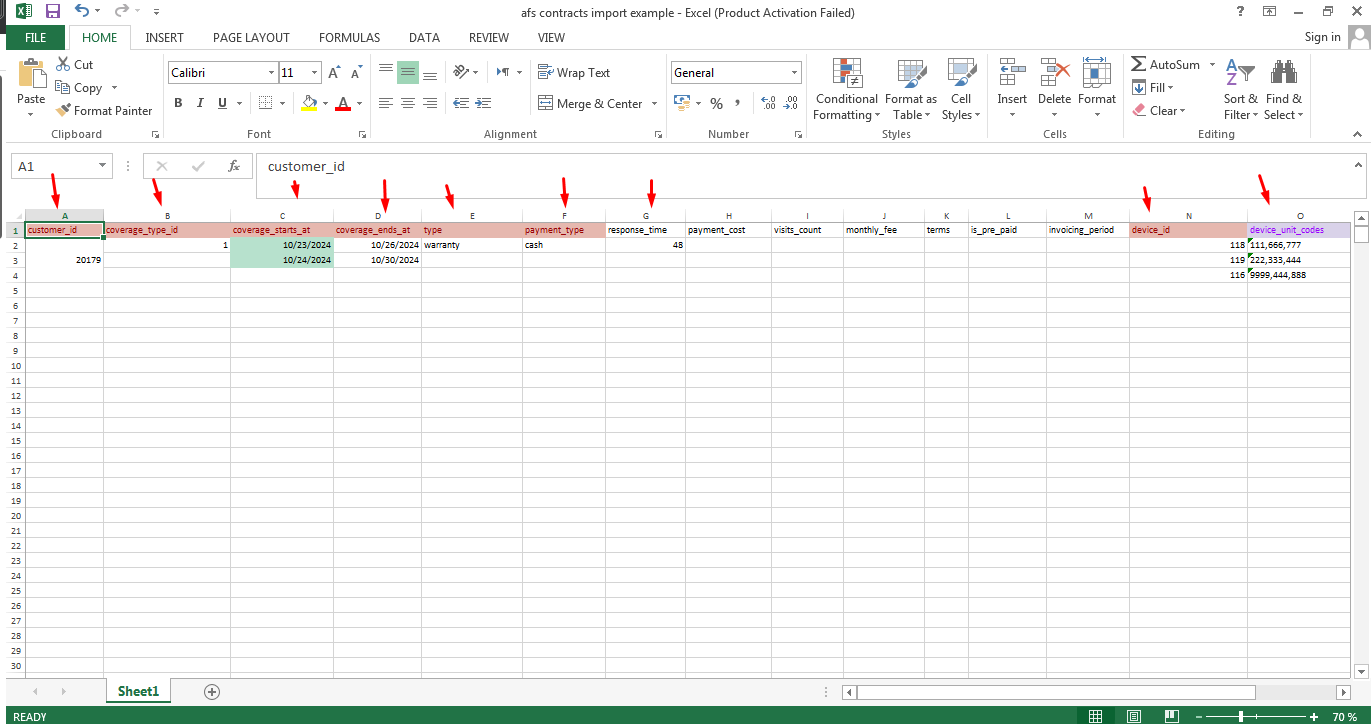Click the Sign in link

point(1322,37)
